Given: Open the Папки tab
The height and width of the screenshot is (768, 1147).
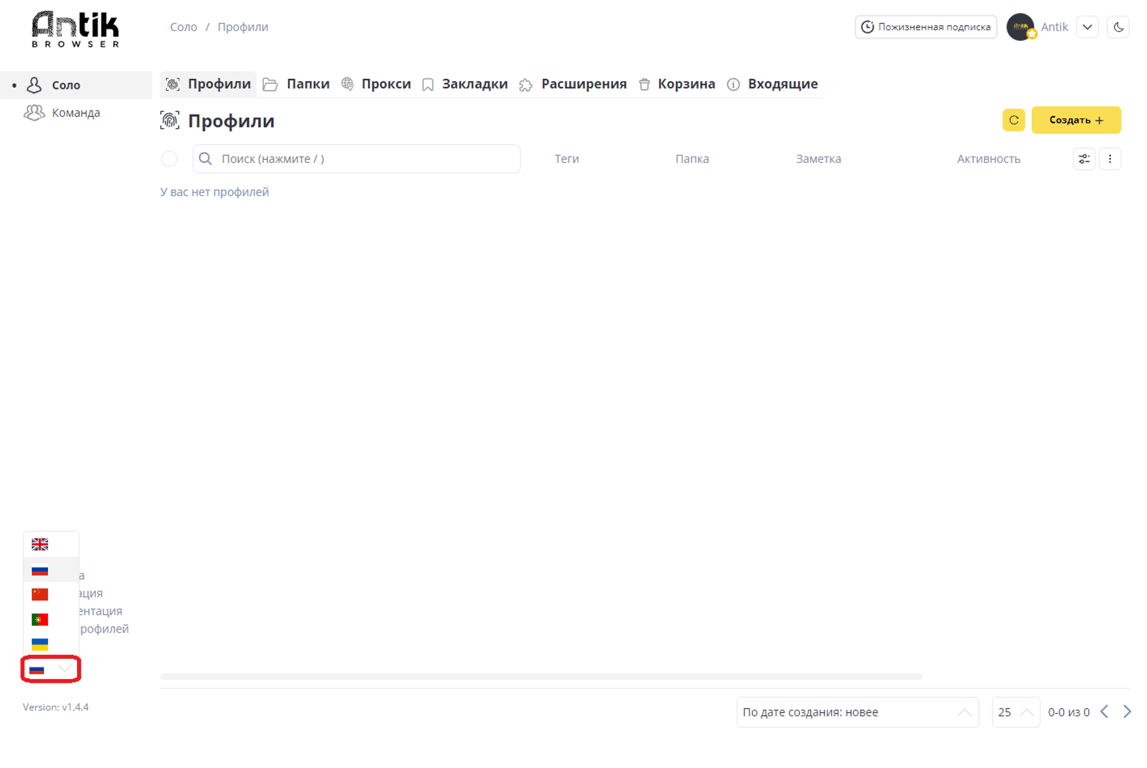Looking at the screenshot, I should tap(296, 84).
